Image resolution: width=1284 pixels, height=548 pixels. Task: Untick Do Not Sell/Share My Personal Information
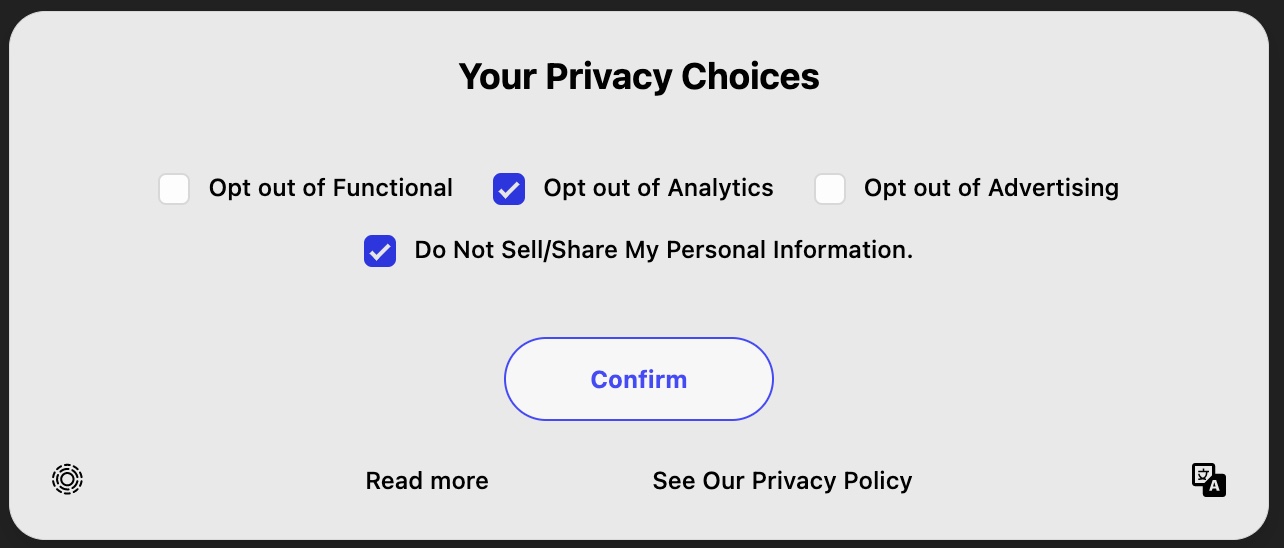click(x=380, y=251)
